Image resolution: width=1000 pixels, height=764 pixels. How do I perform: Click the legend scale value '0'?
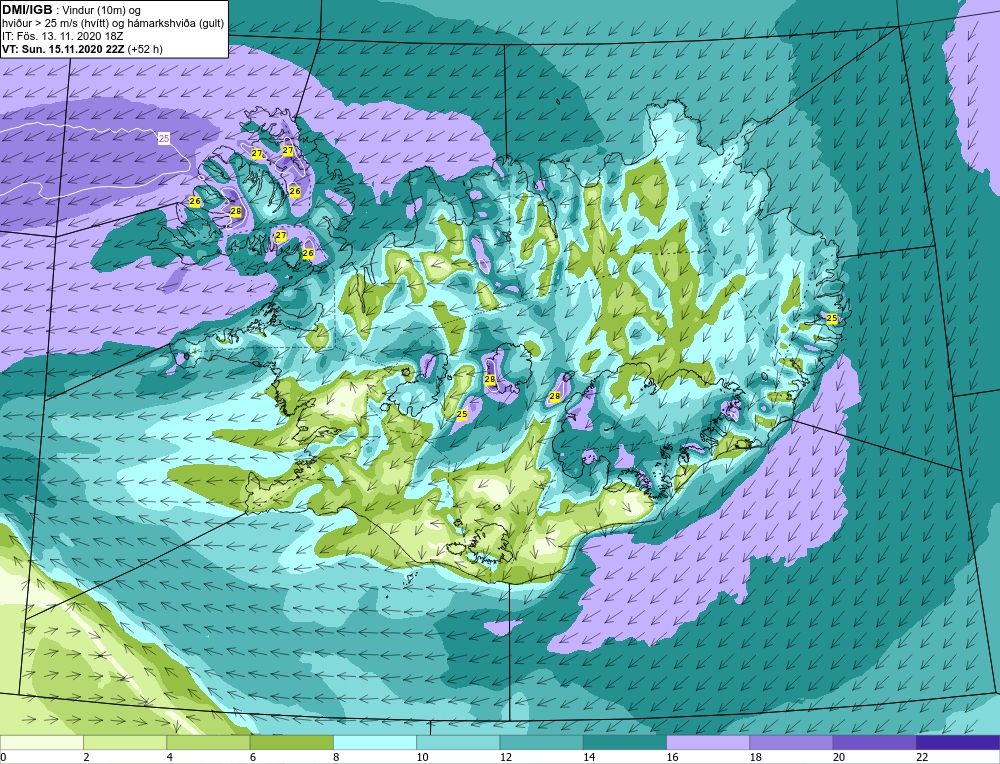(3, 757)
